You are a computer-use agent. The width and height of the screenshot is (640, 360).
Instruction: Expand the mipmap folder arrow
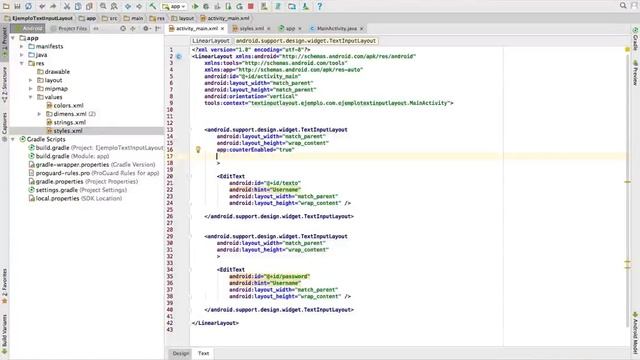pos(31,89)
